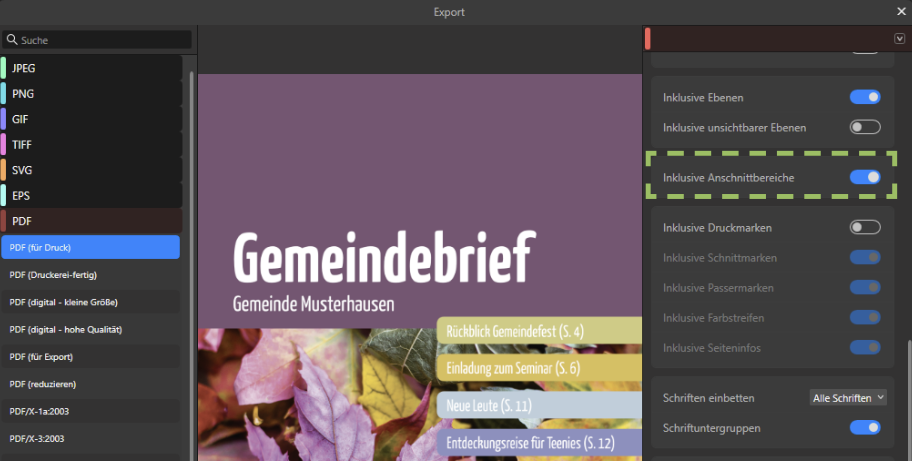
Task: Choose the TIFF export format
Action: click(x=91, y=145)
